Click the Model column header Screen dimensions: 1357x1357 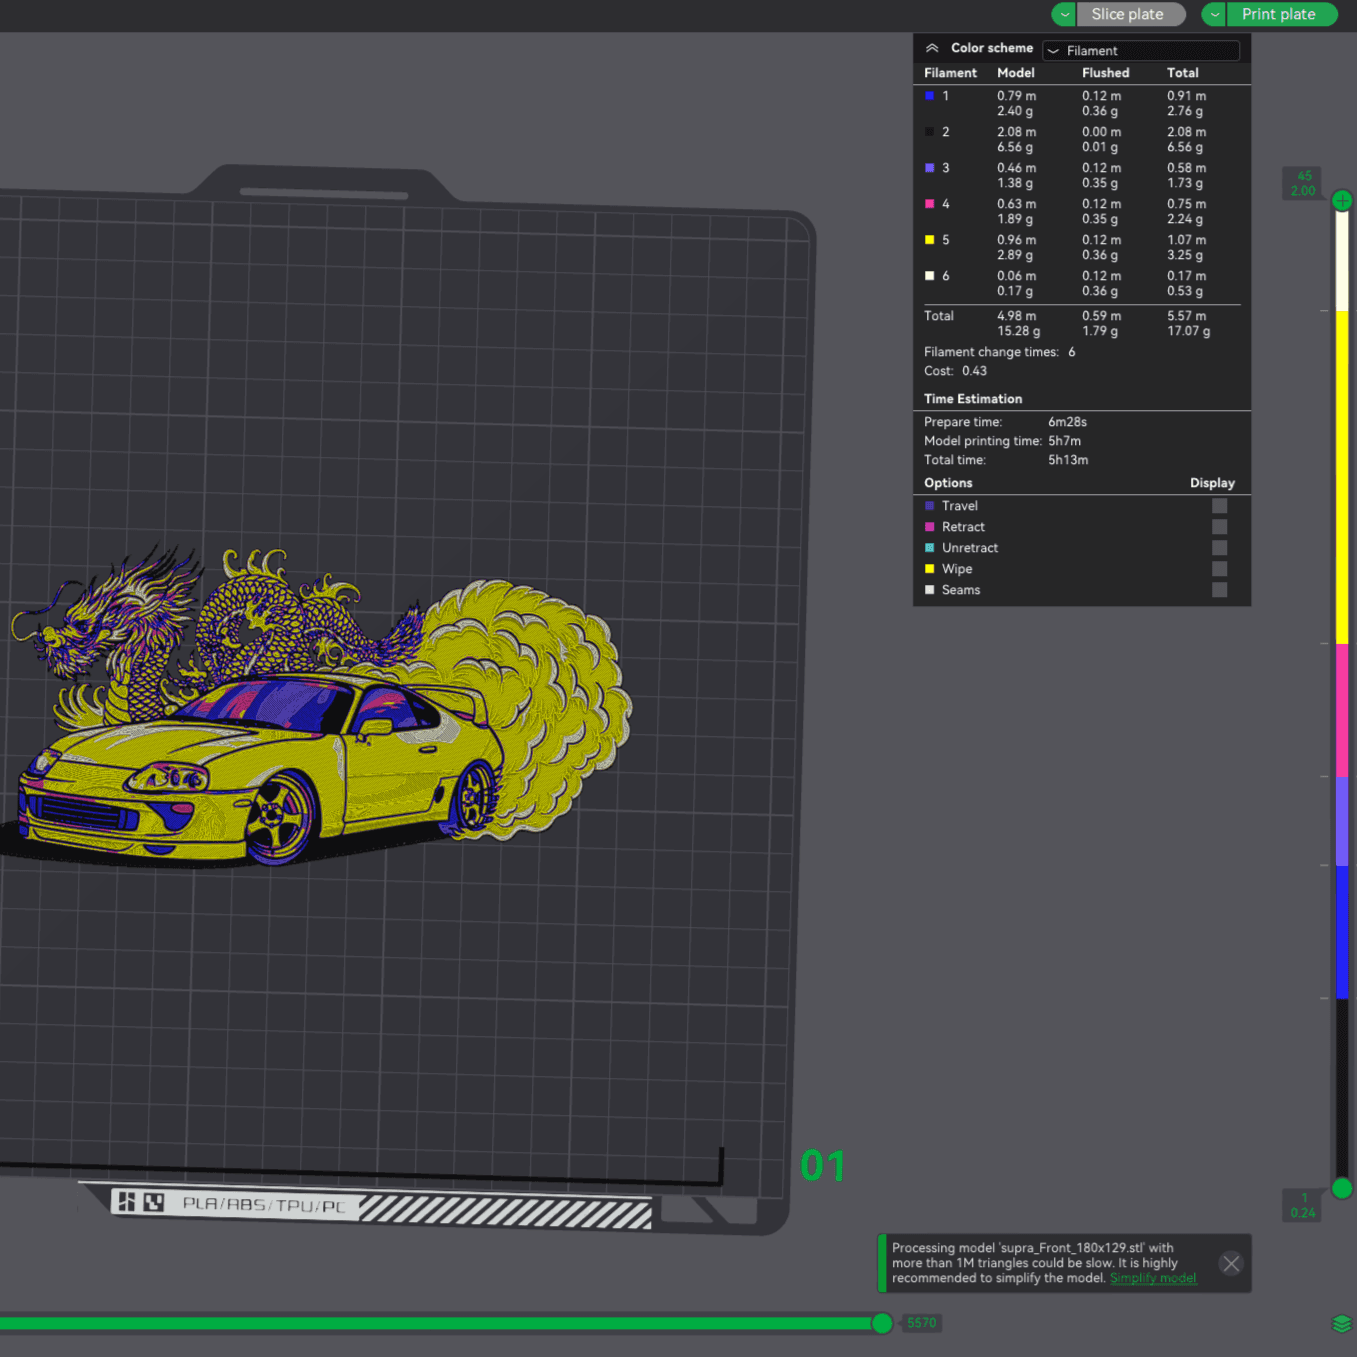(1015, 73)
